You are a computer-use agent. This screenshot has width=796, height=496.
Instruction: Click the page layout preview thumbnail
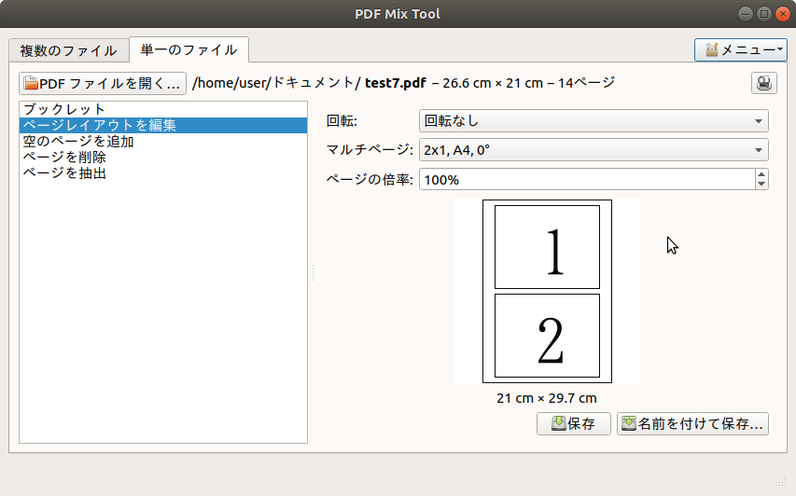(x=547, y=291)
